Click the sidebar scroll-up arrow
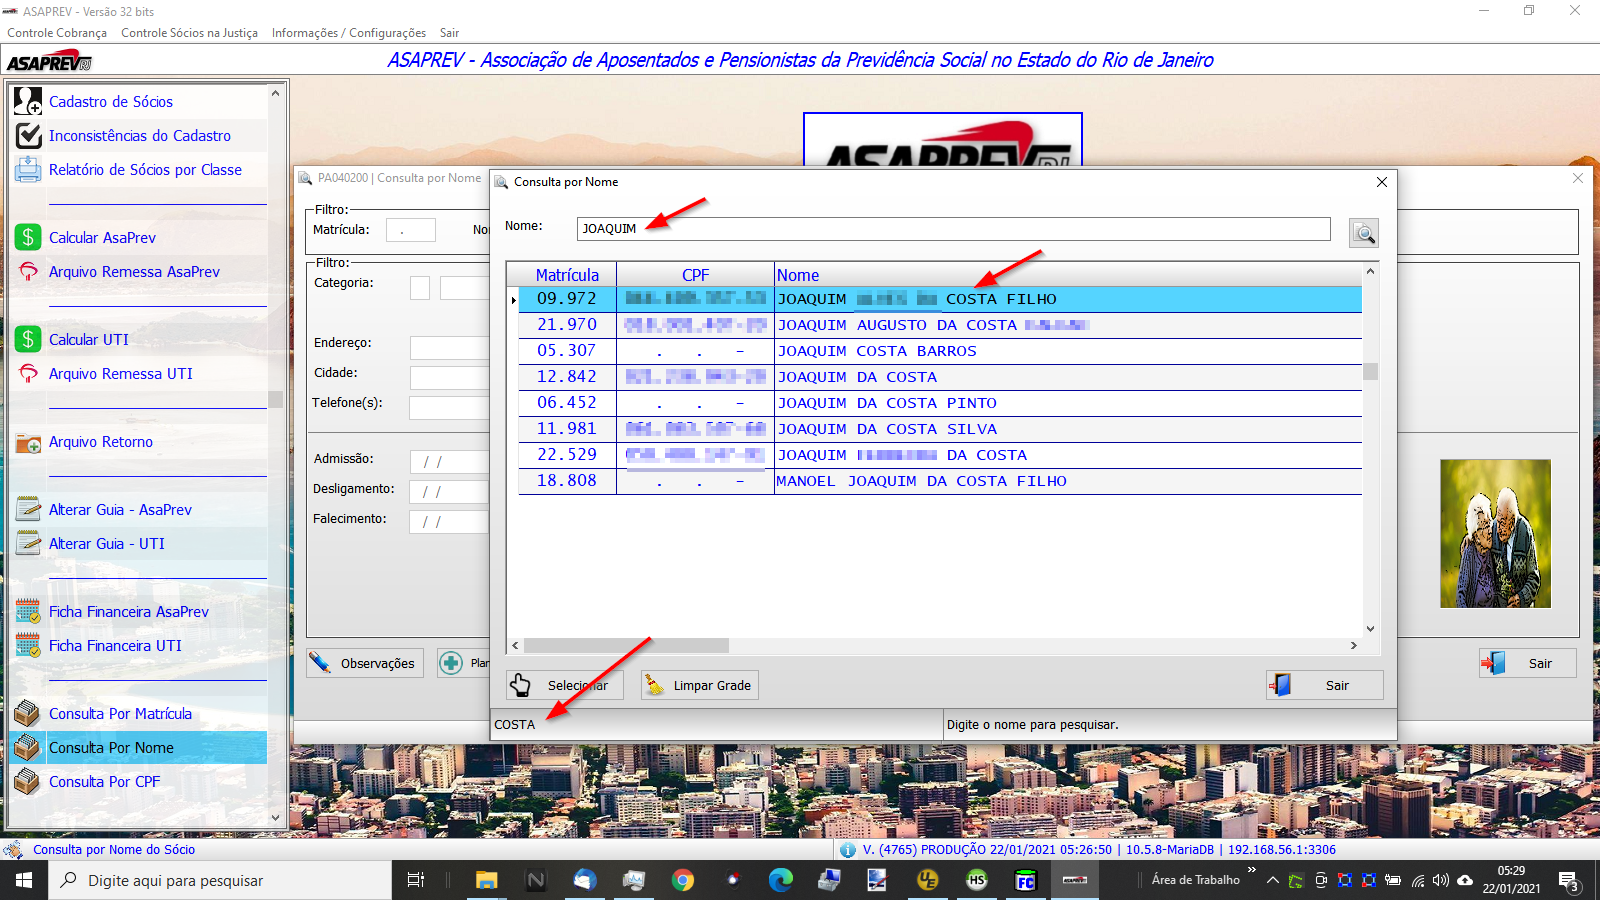The image size is (1600, 900). pyautogui.click(x=276, y=93)
